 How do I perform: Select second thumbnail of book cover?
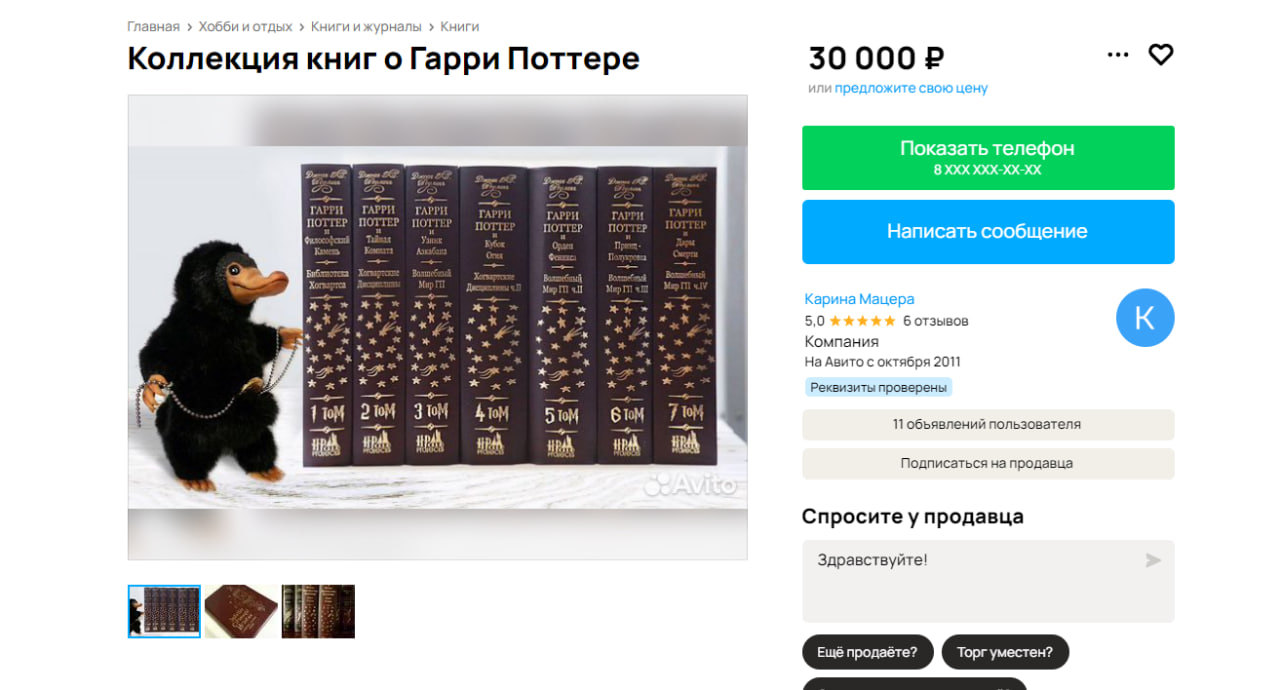click(241, 611)
